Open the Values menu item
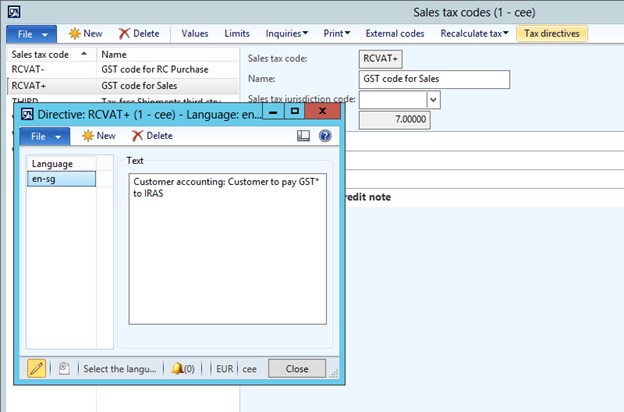This screenshot has width=624, height=412. (x=195, y=33)
